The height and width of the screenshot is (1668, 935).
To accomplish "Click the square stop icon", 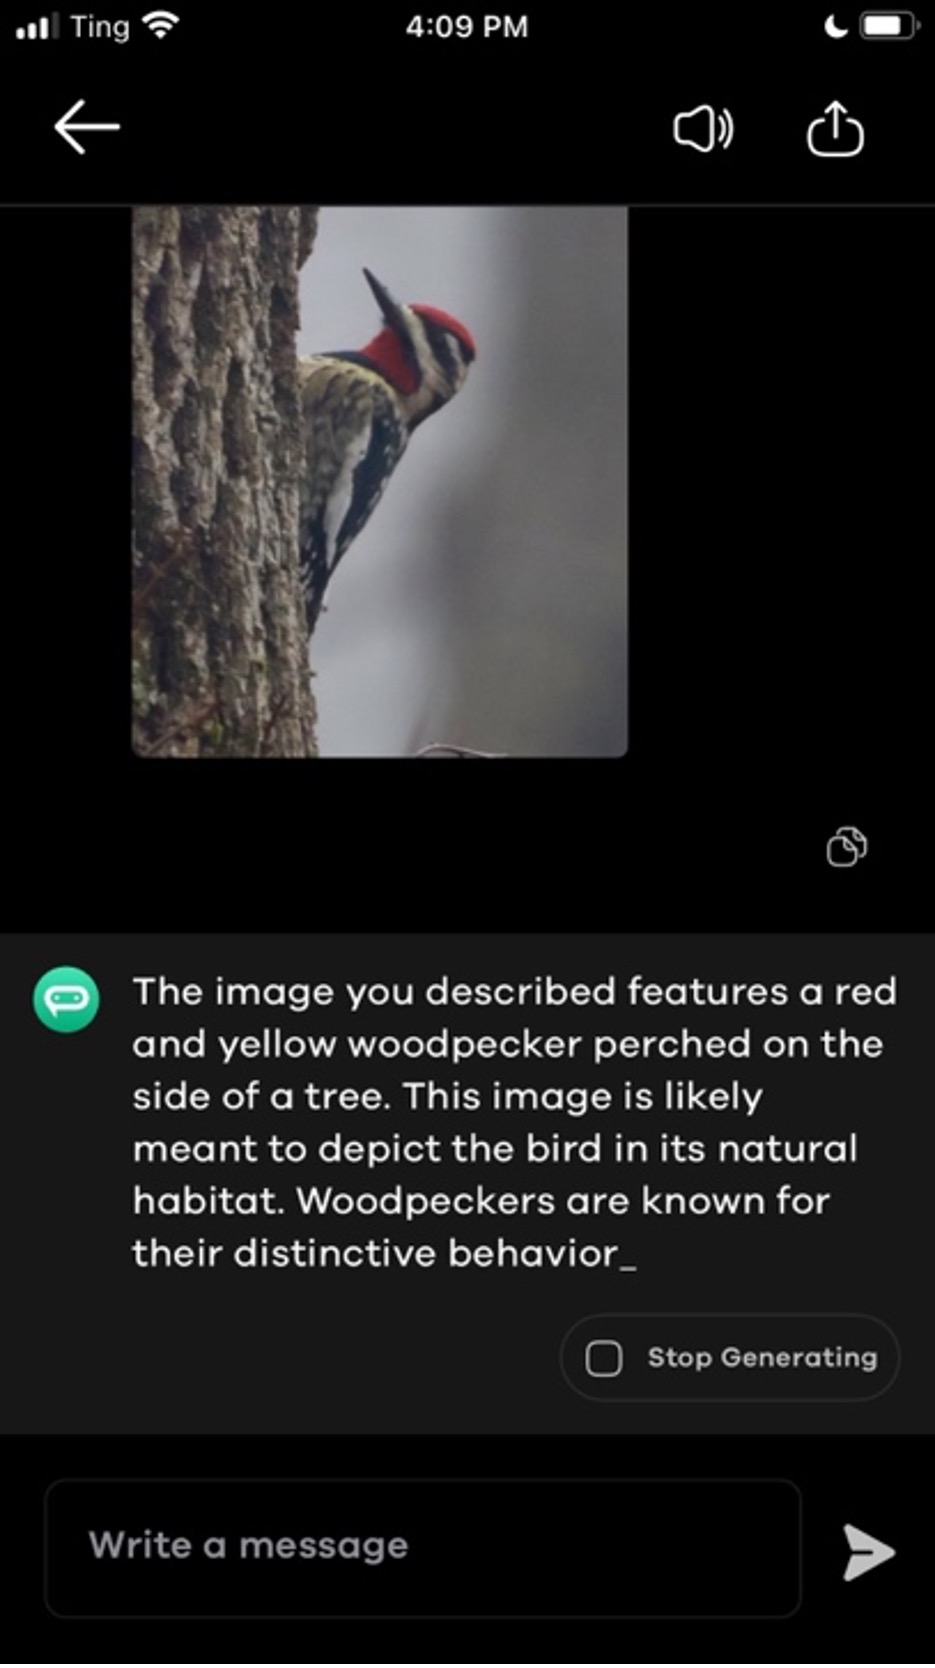I will pos(603,1358).
